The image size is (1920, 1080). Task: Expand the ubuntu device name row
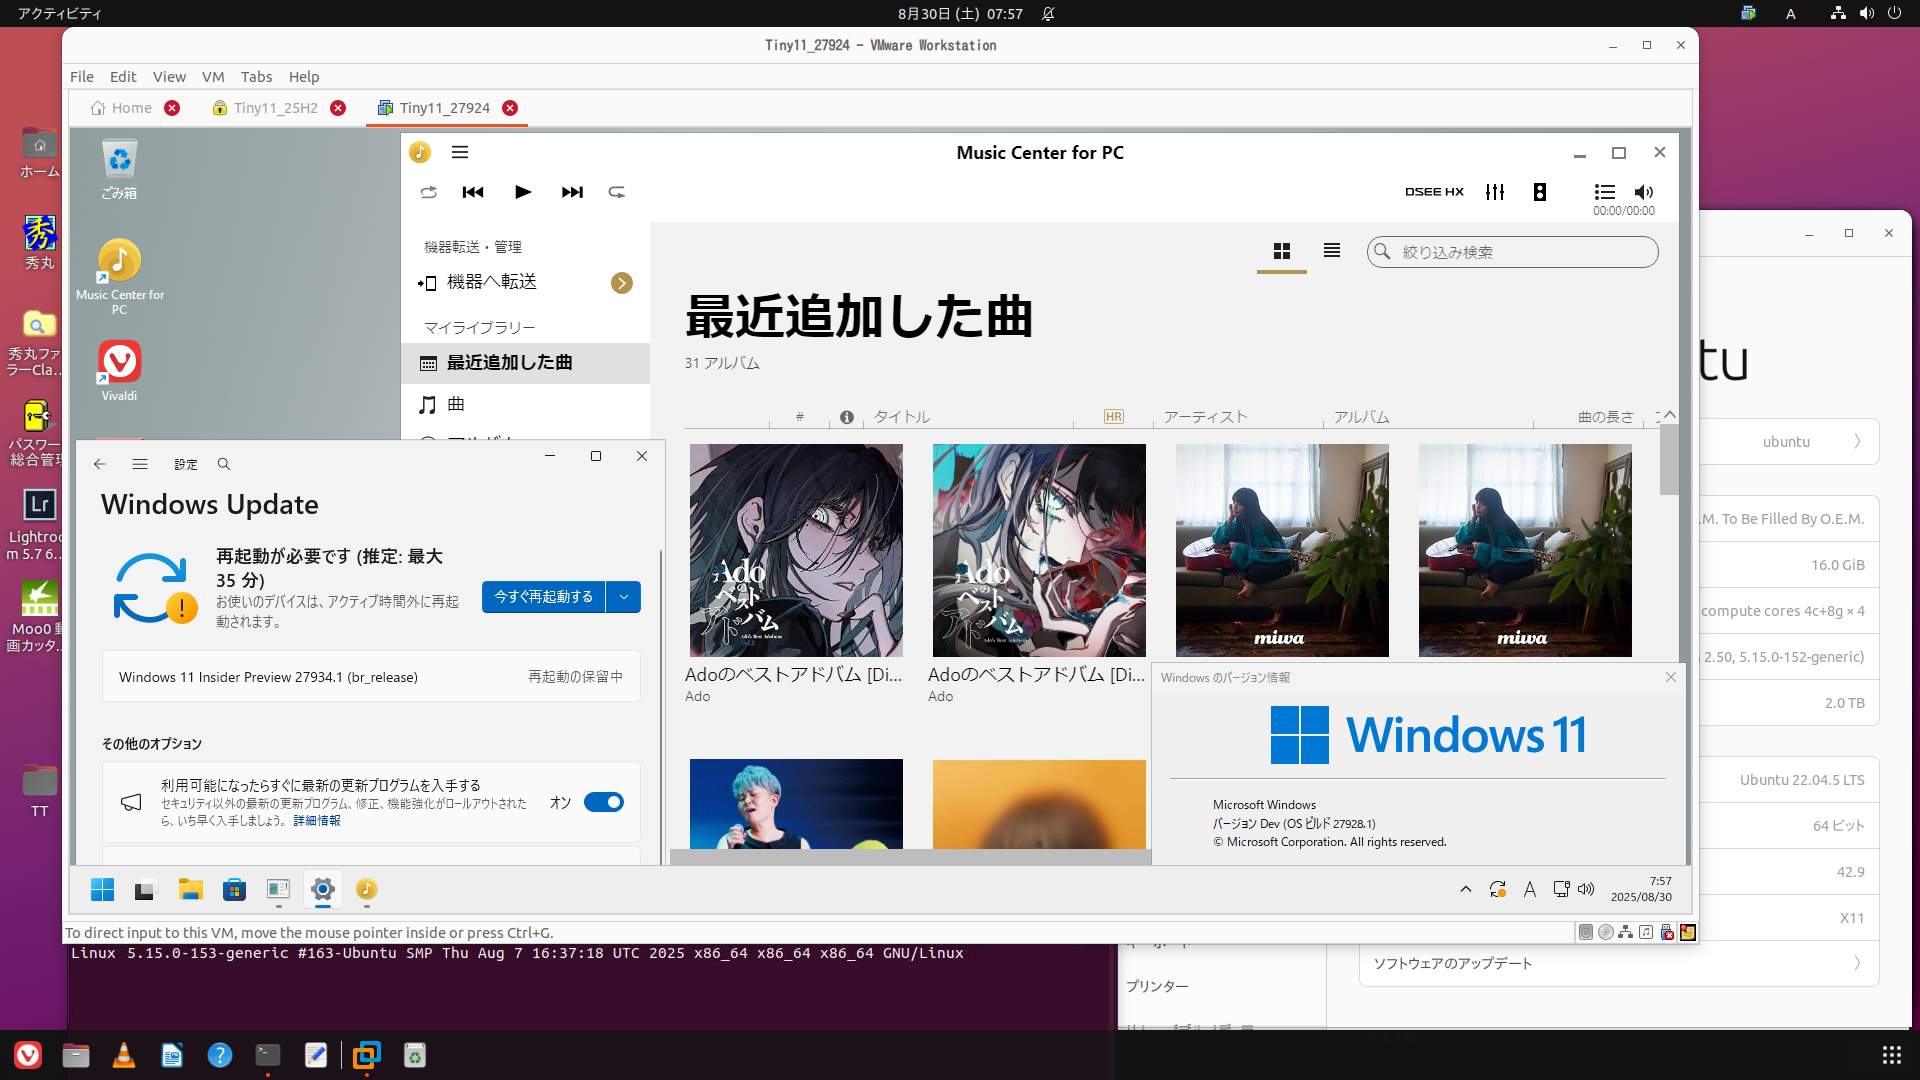coord(1790,442)
